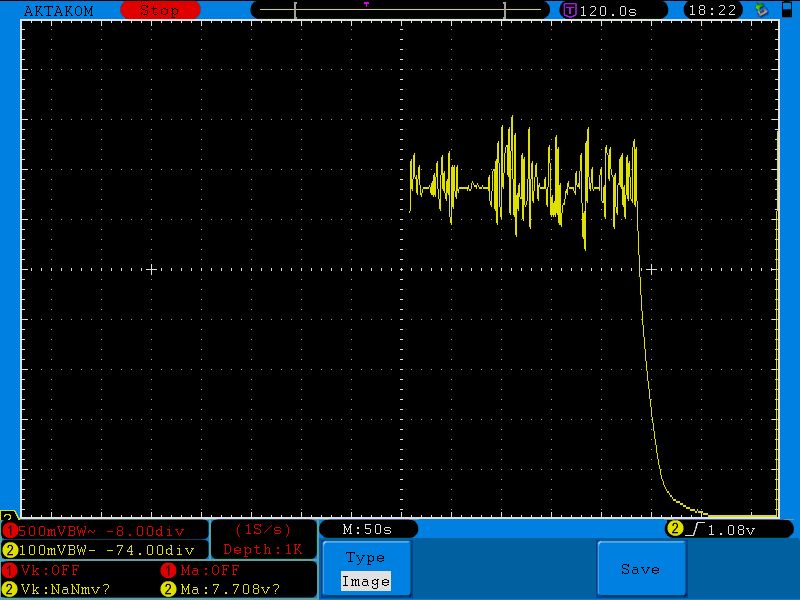Click the (1S/s) sample rate readout

[263, 530]
